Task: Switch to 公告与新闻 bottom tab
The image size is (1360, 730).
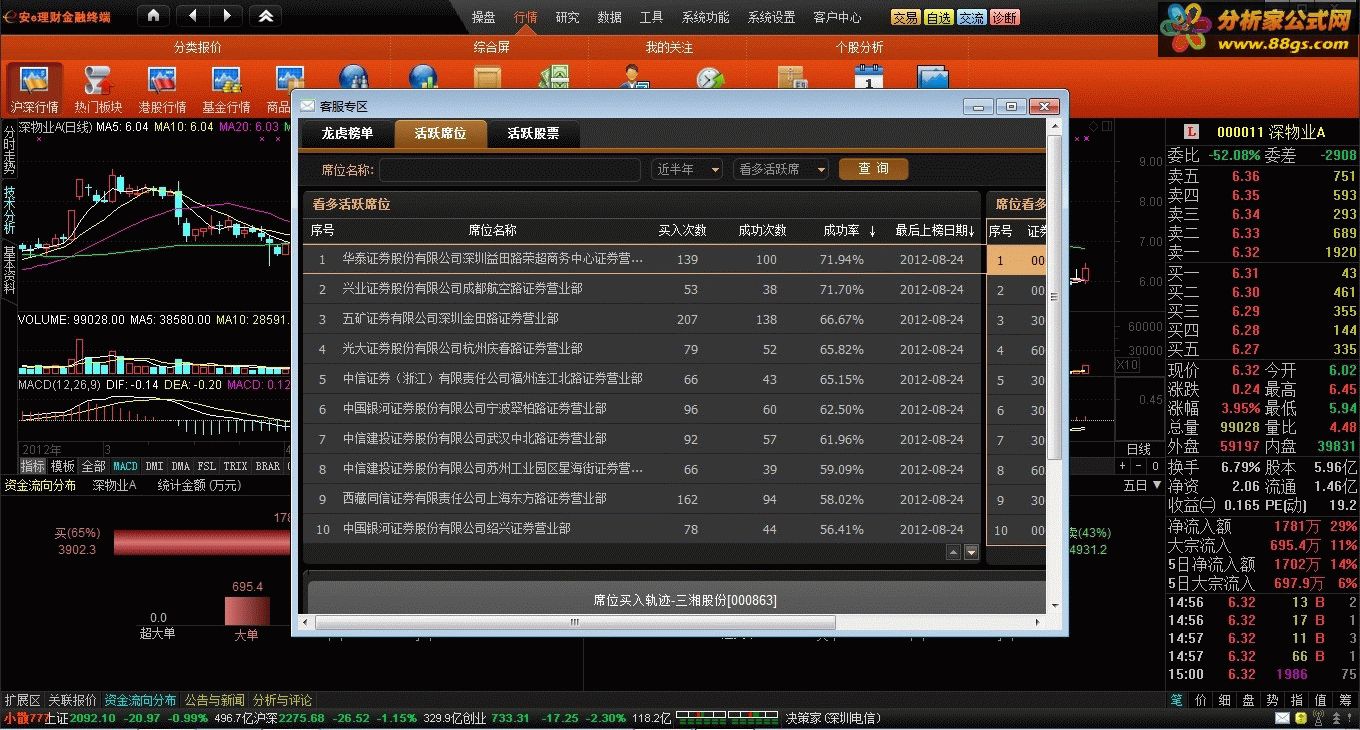Action: pos(214,700)
